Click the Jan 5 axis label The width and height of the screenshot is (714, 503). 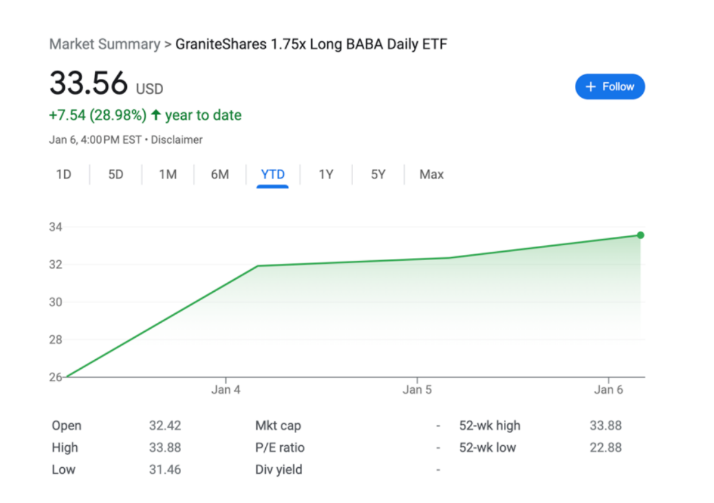(417, 390)
